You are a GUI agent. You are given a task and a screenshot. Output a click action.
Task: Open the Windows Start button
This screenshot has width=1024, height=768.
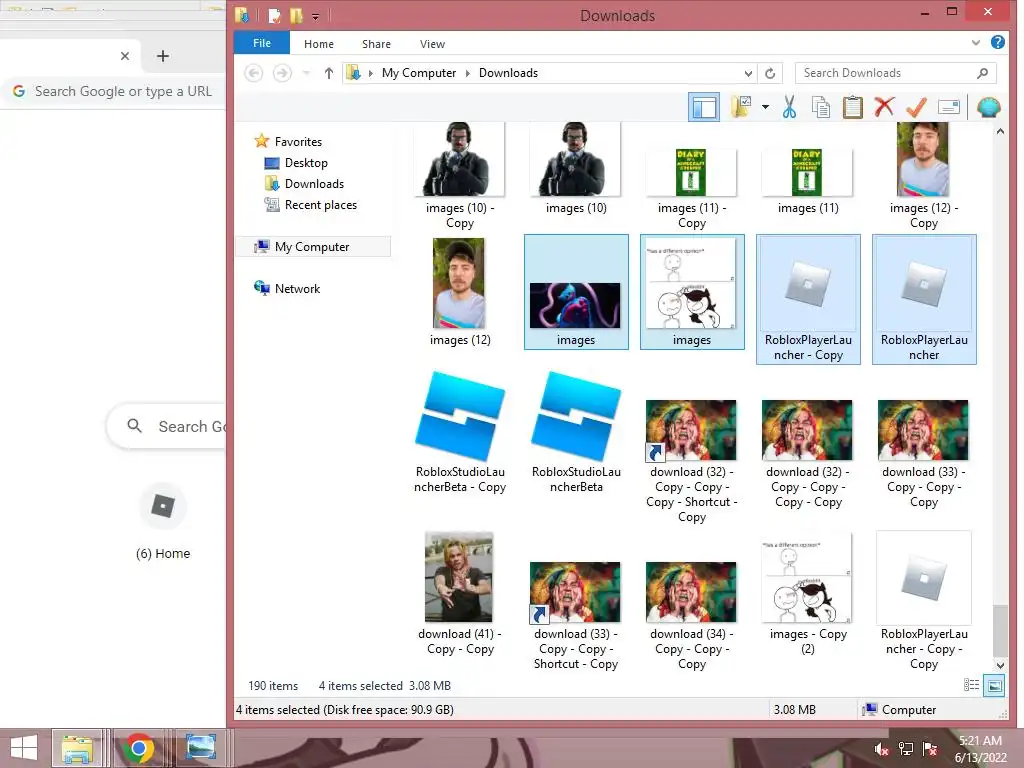tap(24, 748)
